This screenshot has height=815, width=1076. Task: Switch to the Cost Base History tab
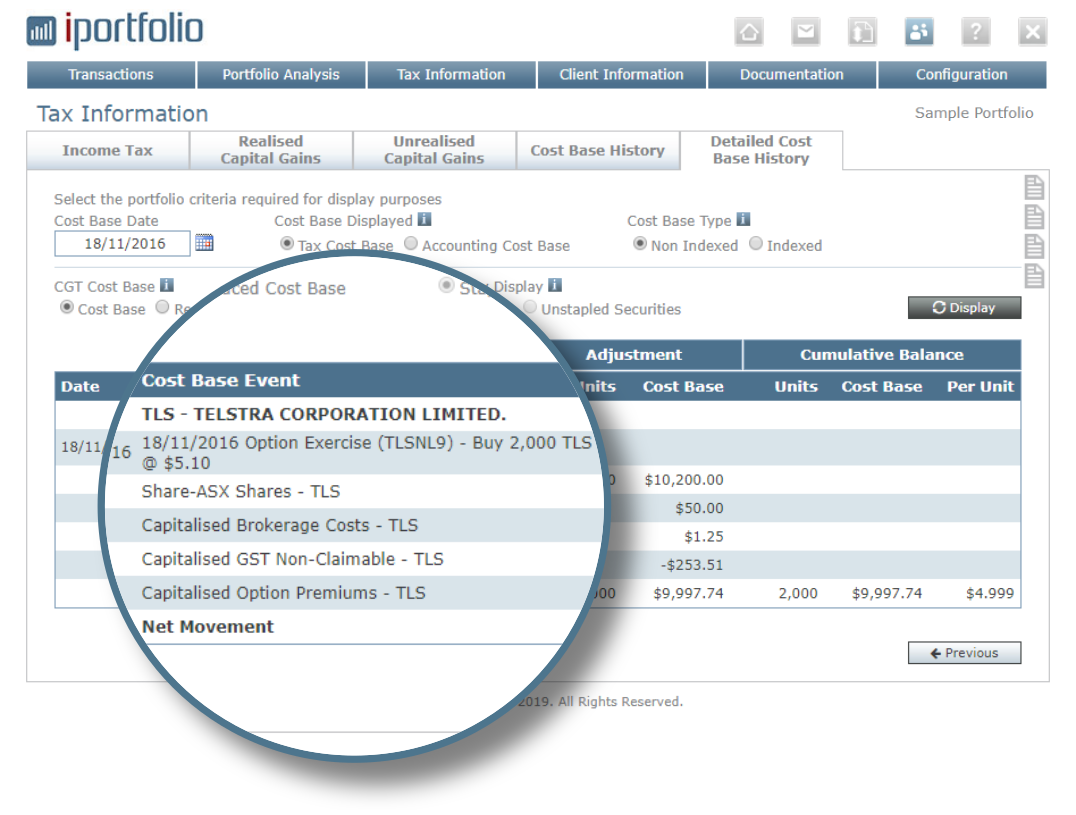(x=597, y=151)
